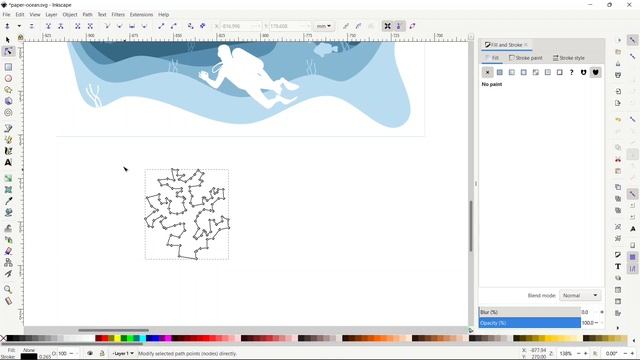This screenshot has height=360, width=640.
Task: Toggle show transformation handles for nodes
Action: [x=387, y=26]
